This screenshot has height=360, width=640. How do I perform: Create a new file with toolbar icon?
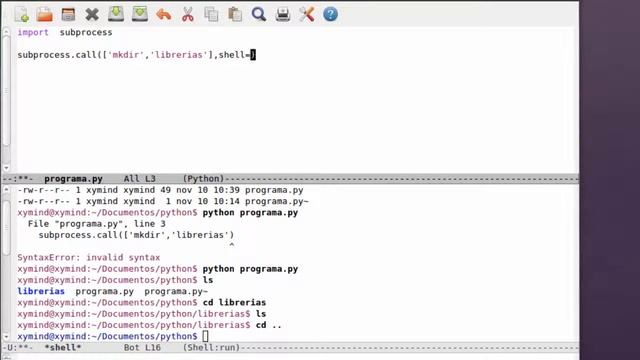22,14
